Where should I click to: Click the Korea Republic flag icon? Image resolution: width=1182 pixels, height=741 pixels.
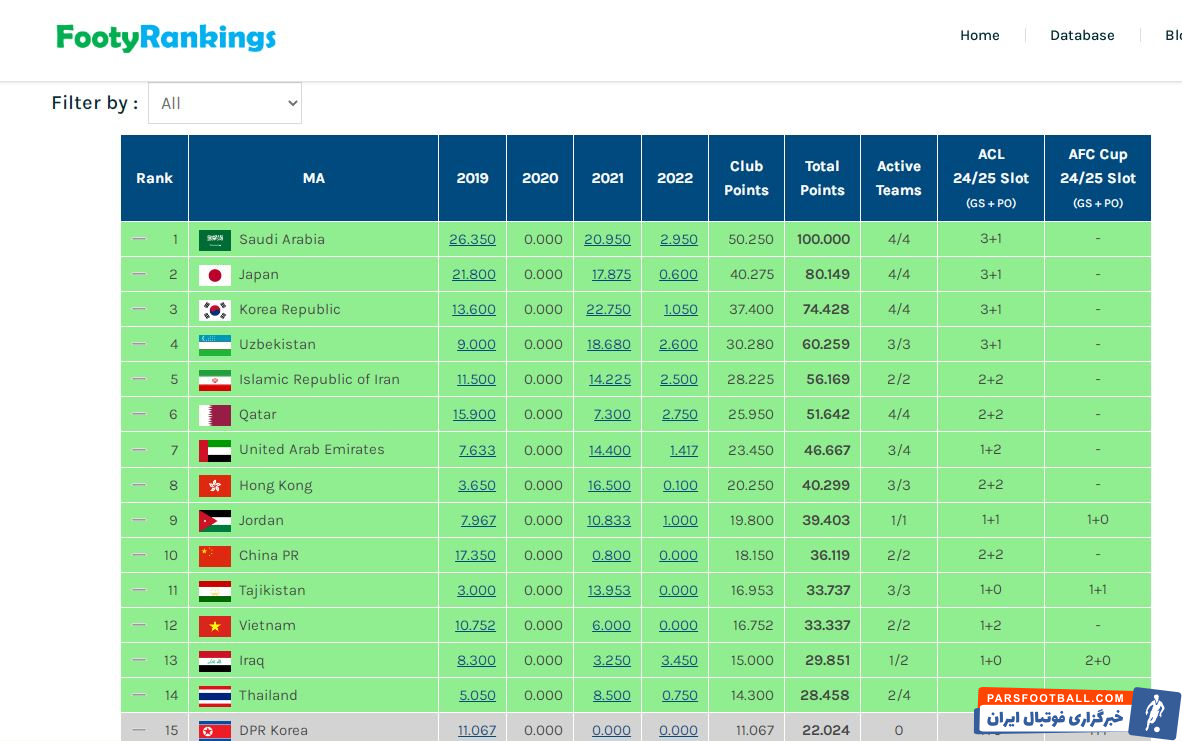(214, 310)
